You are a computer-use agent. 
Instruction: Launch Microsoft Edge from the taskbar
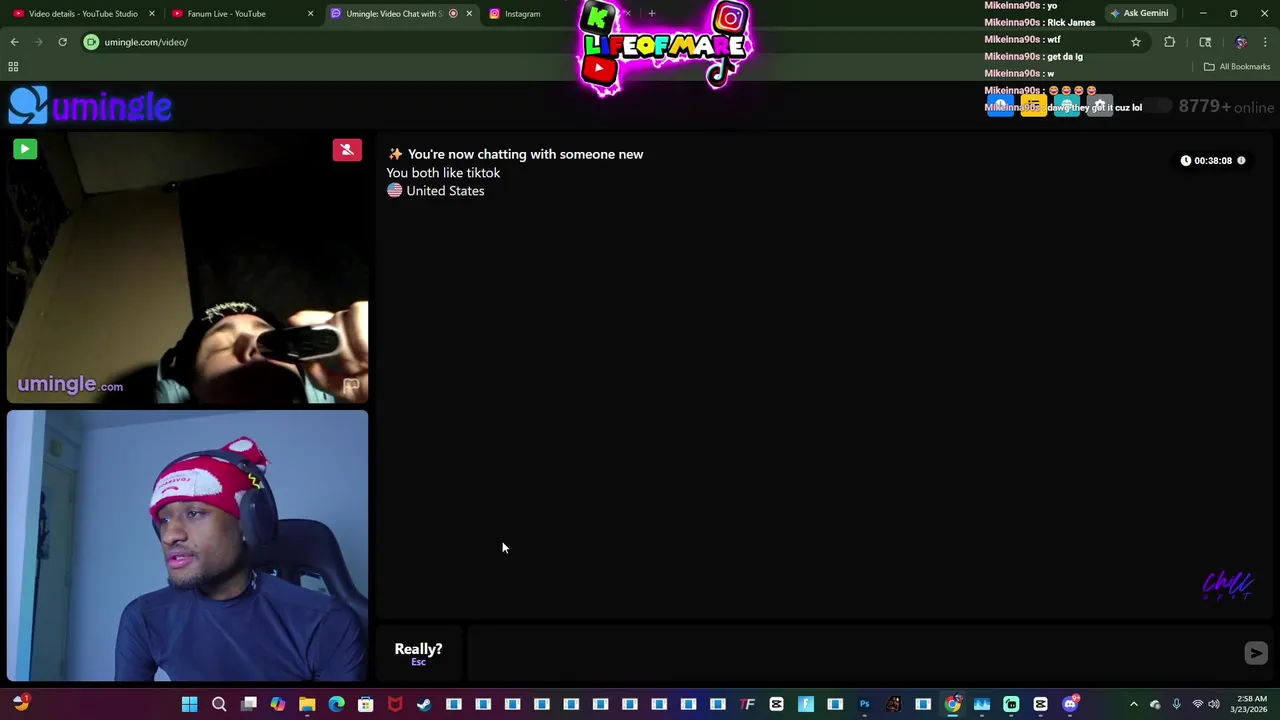(336, 704)
